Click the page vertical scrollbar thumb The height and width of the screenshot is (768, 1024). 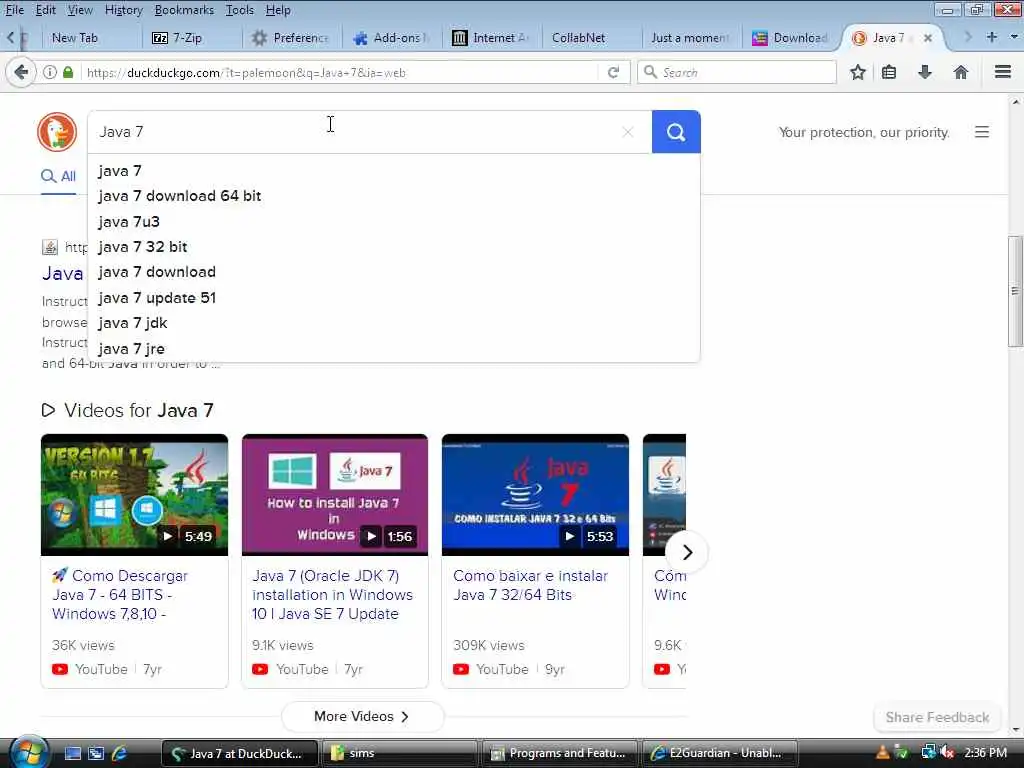[1016, 291]
